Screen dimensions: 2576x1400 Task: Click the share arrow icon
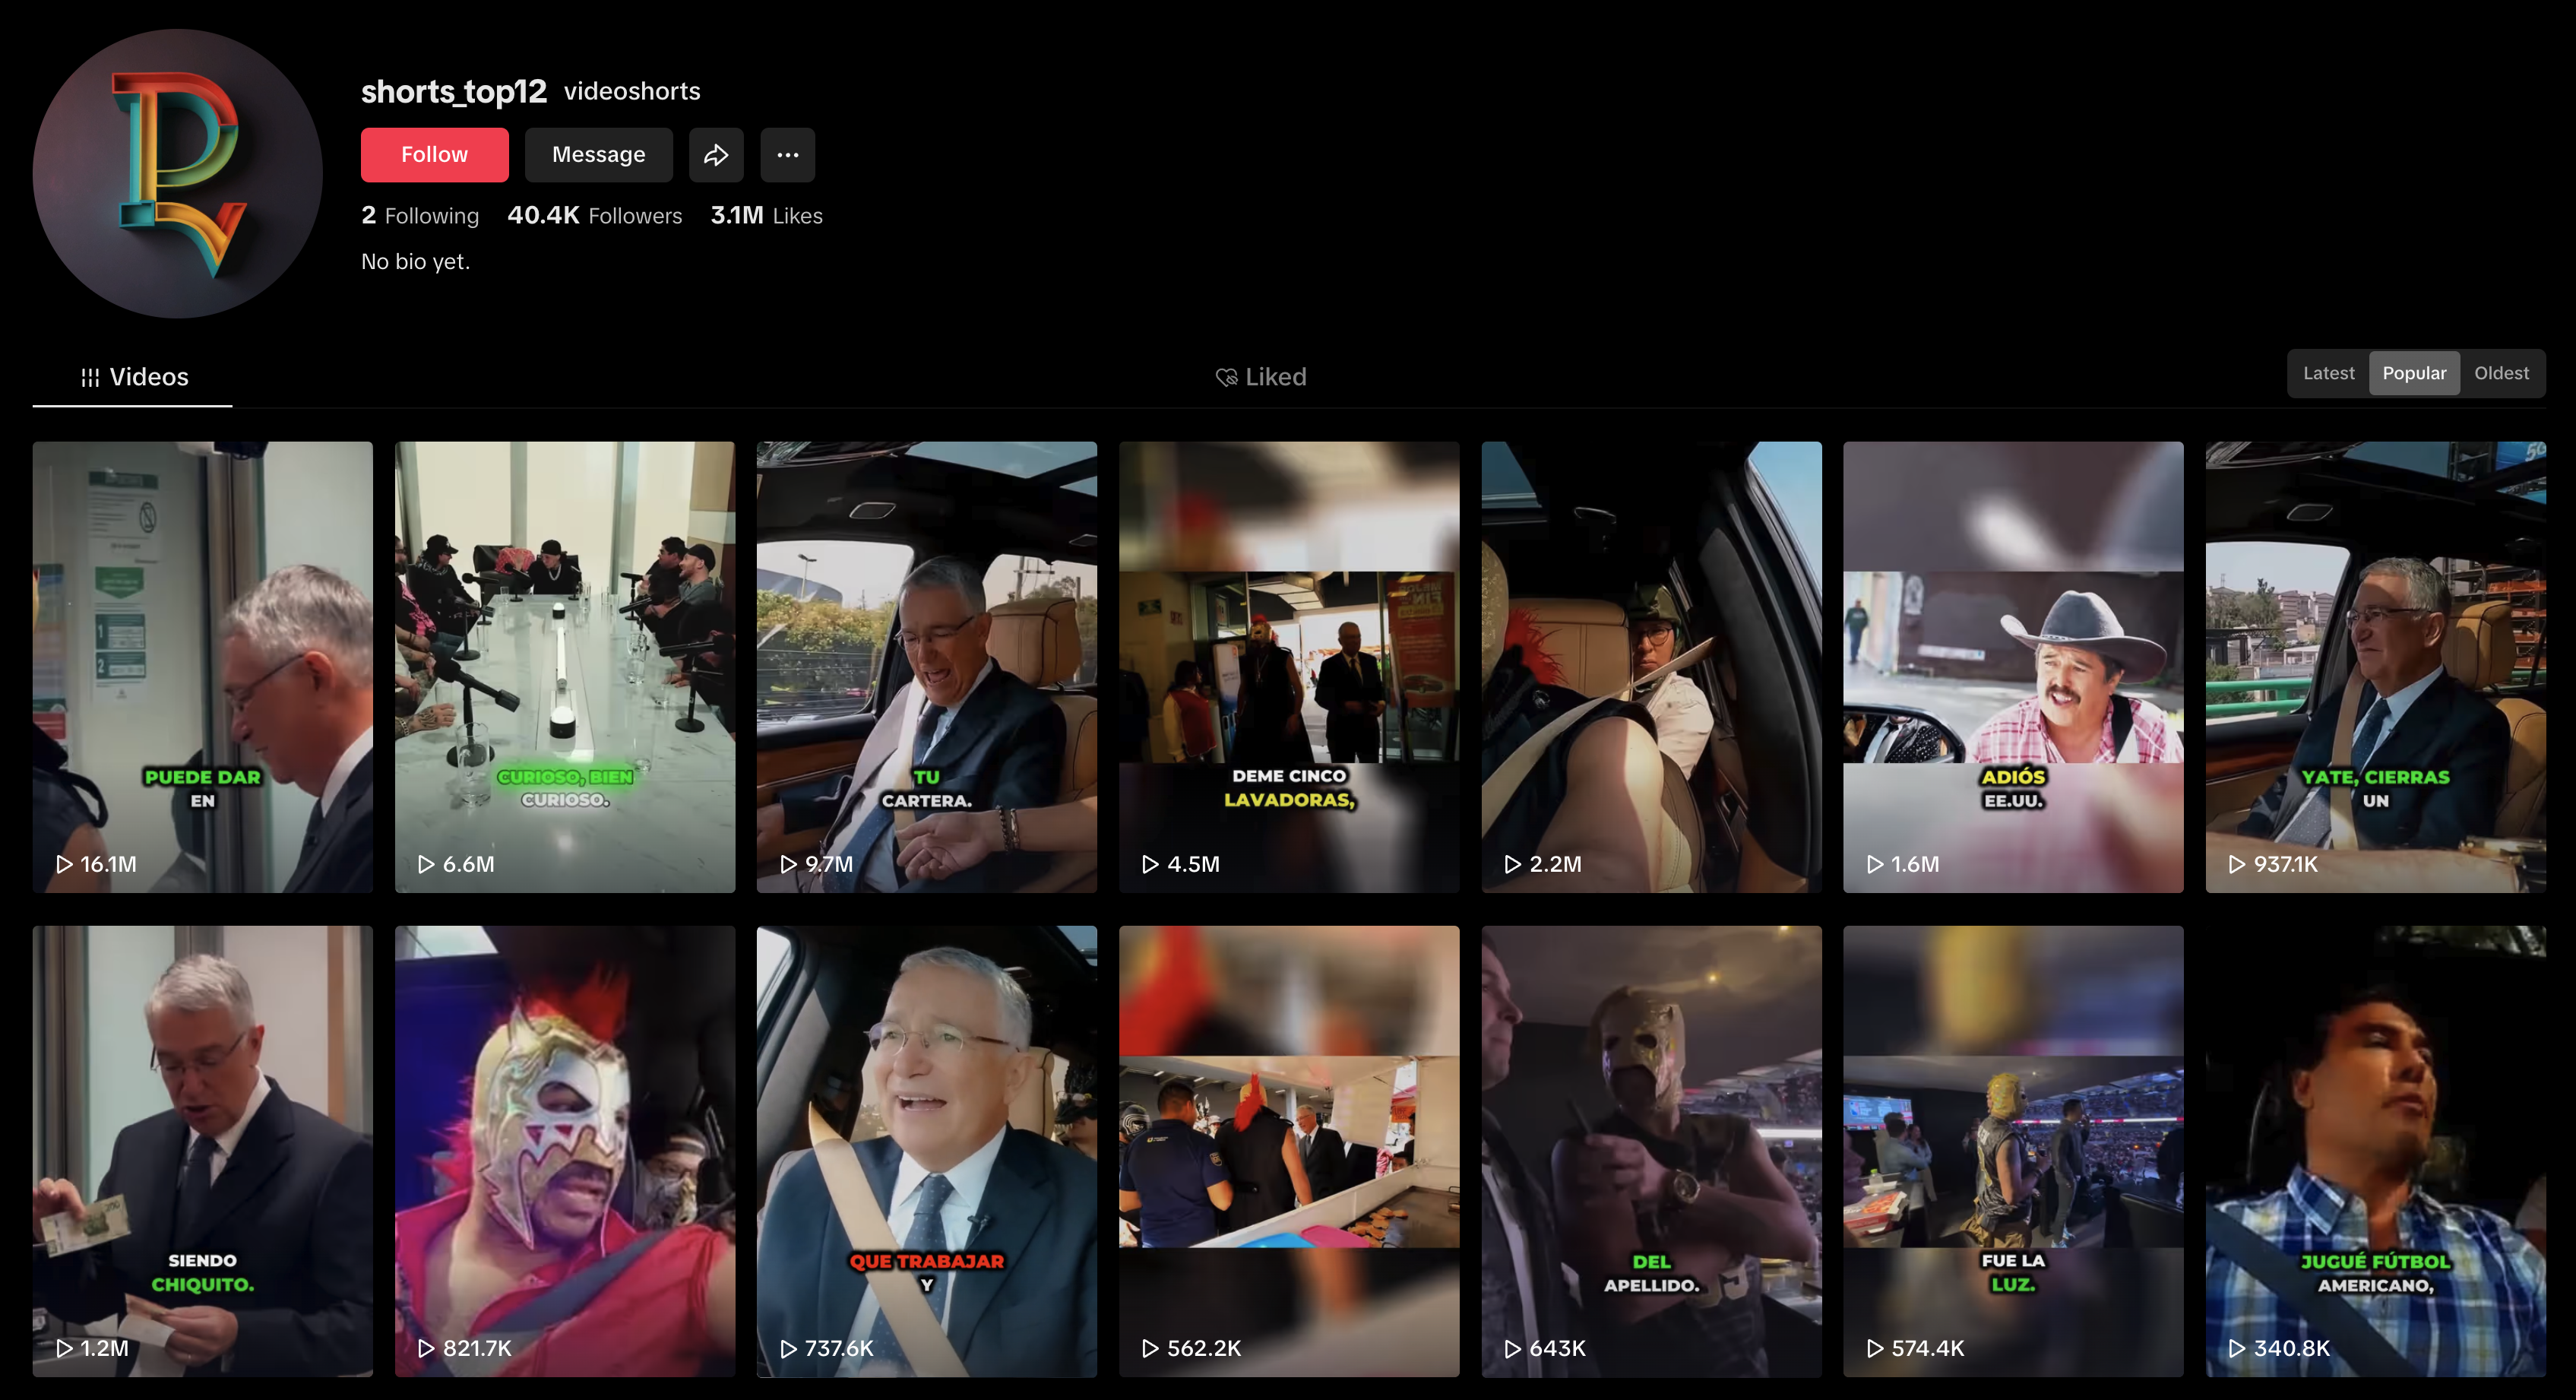click(715, 155)
